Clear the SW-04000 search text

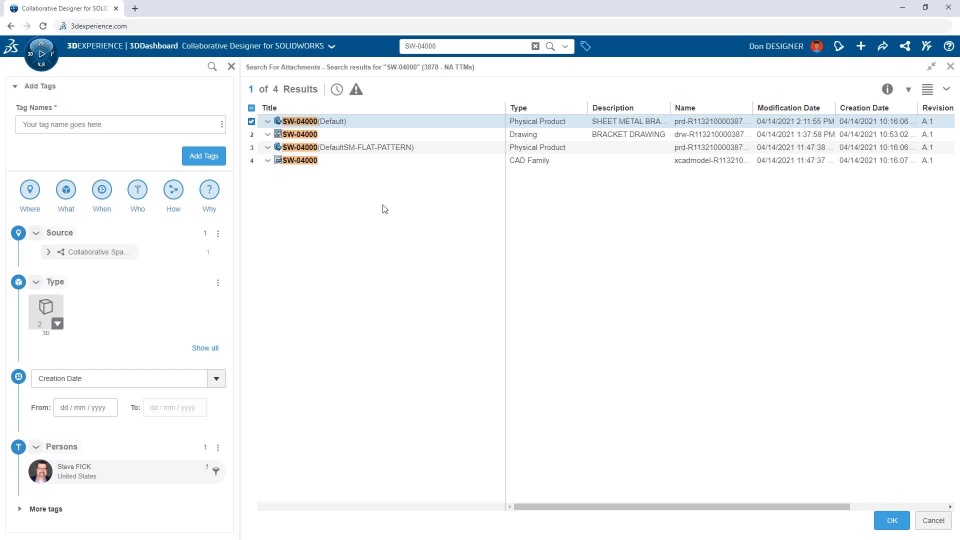(x=535, y=46)
